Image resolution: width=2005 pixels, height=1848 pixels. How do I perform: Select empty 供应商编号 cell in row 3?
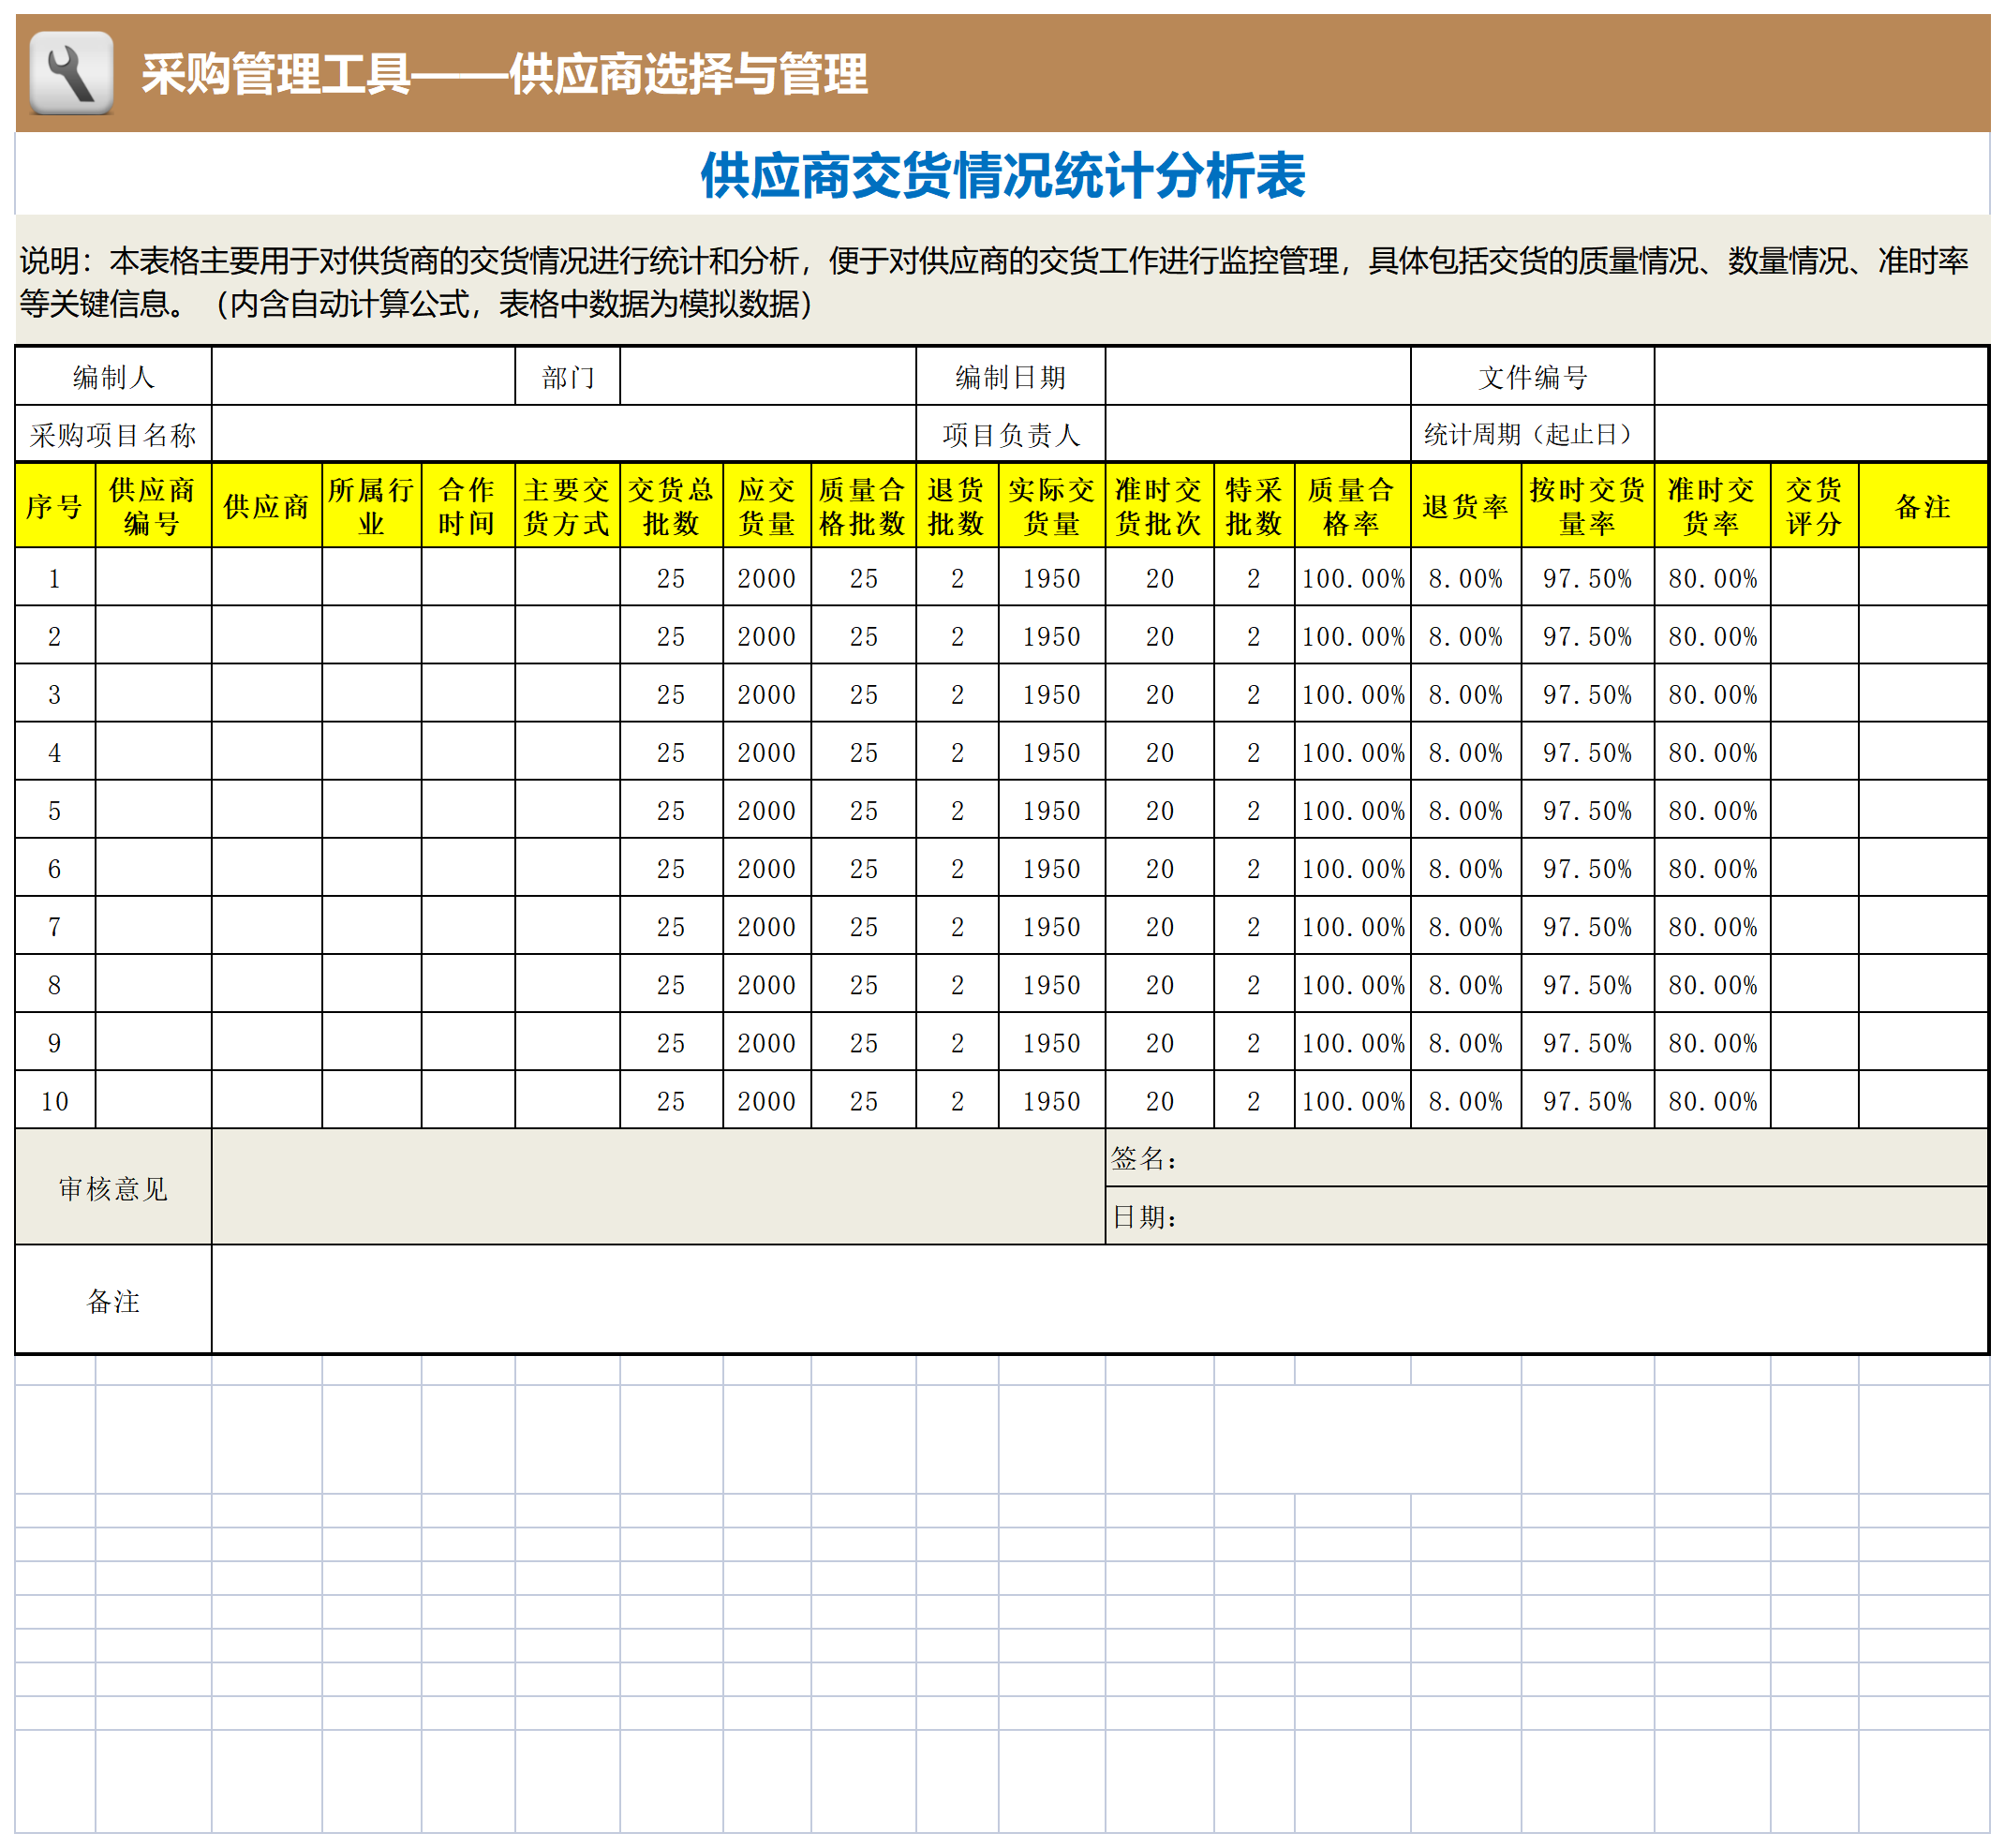click(153, 693)
